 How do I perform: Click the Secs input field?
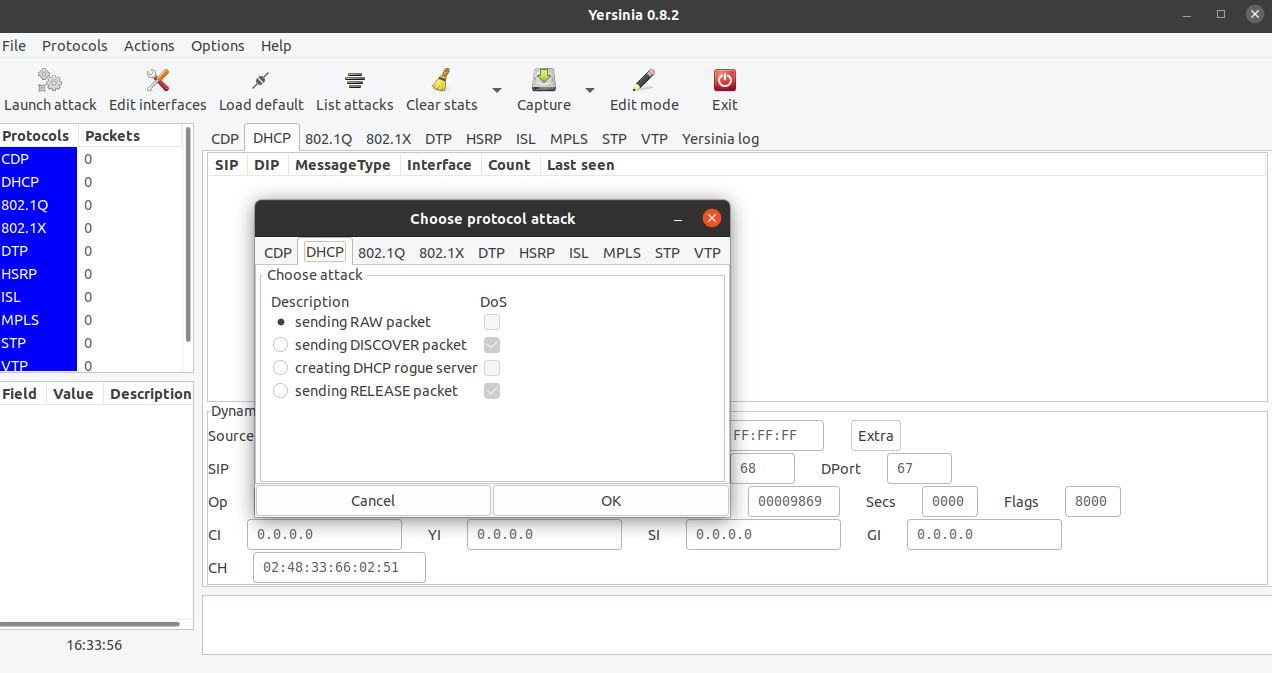pos(948,502)
